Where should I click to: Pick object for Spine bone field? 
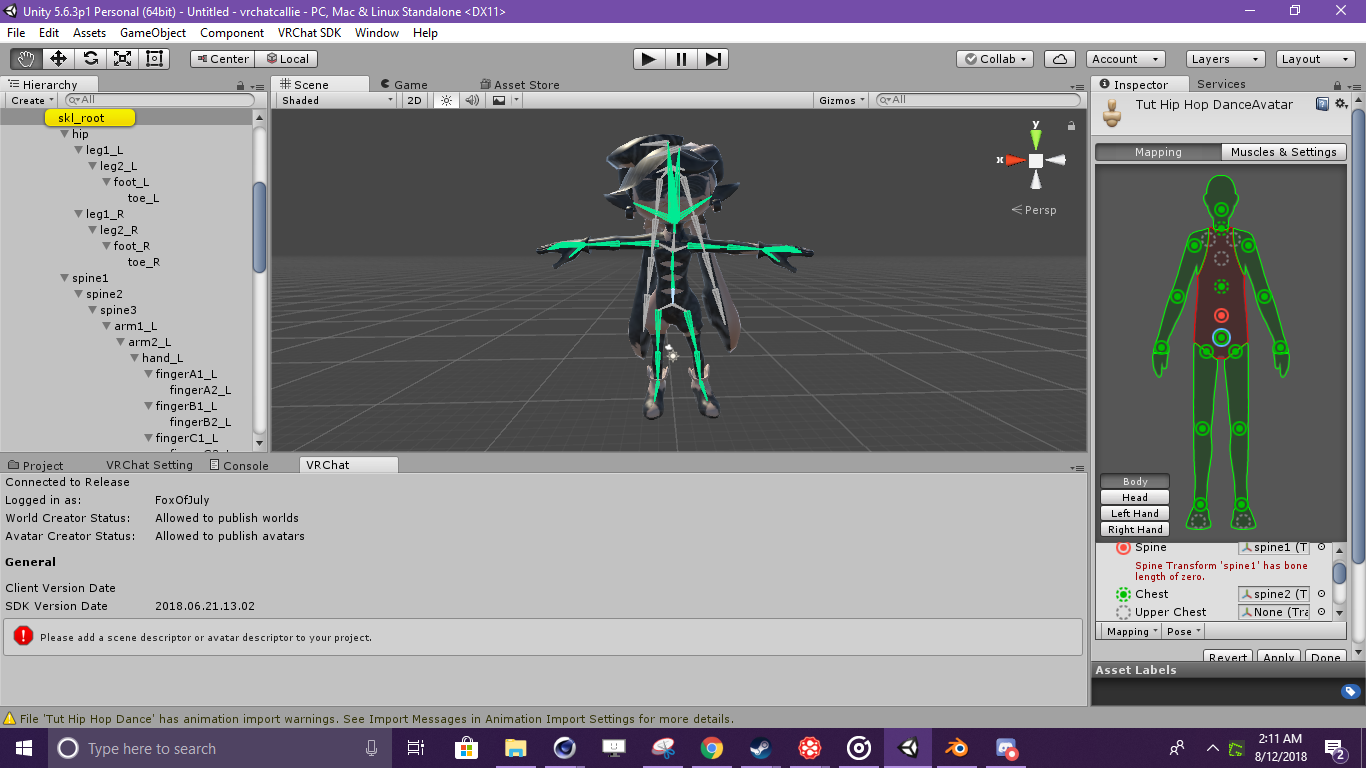pos(1321,547)
